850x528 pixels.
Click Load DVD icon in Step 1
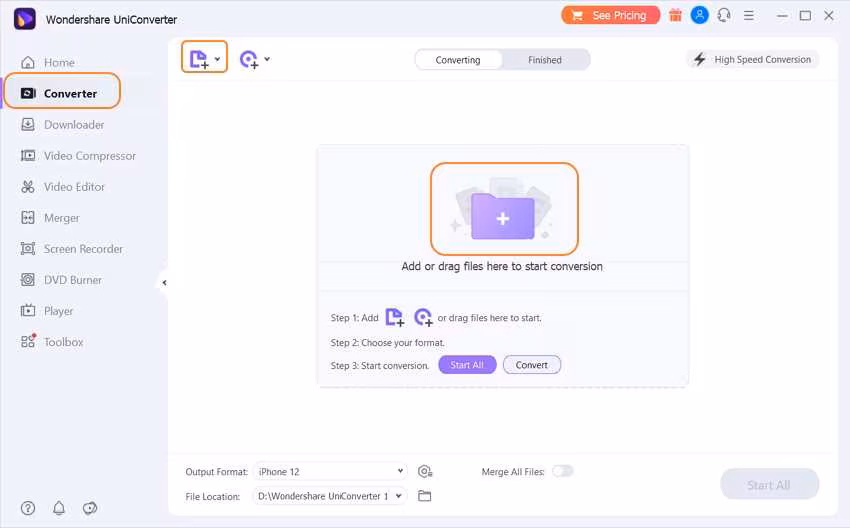point(423,317)
